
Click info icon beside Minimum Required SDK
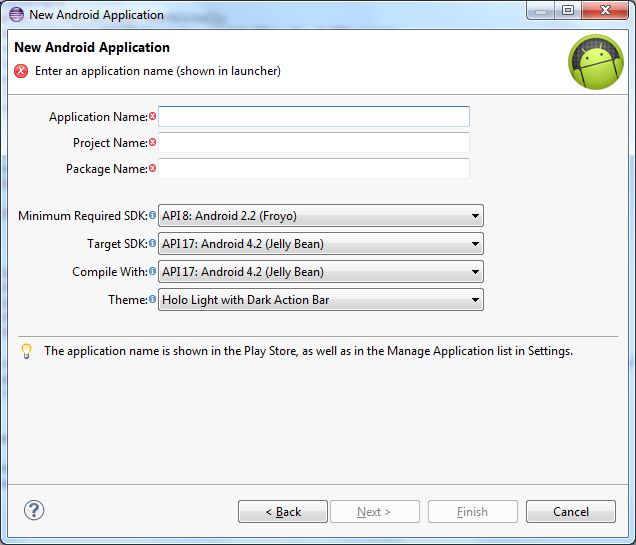click(152, 215)
